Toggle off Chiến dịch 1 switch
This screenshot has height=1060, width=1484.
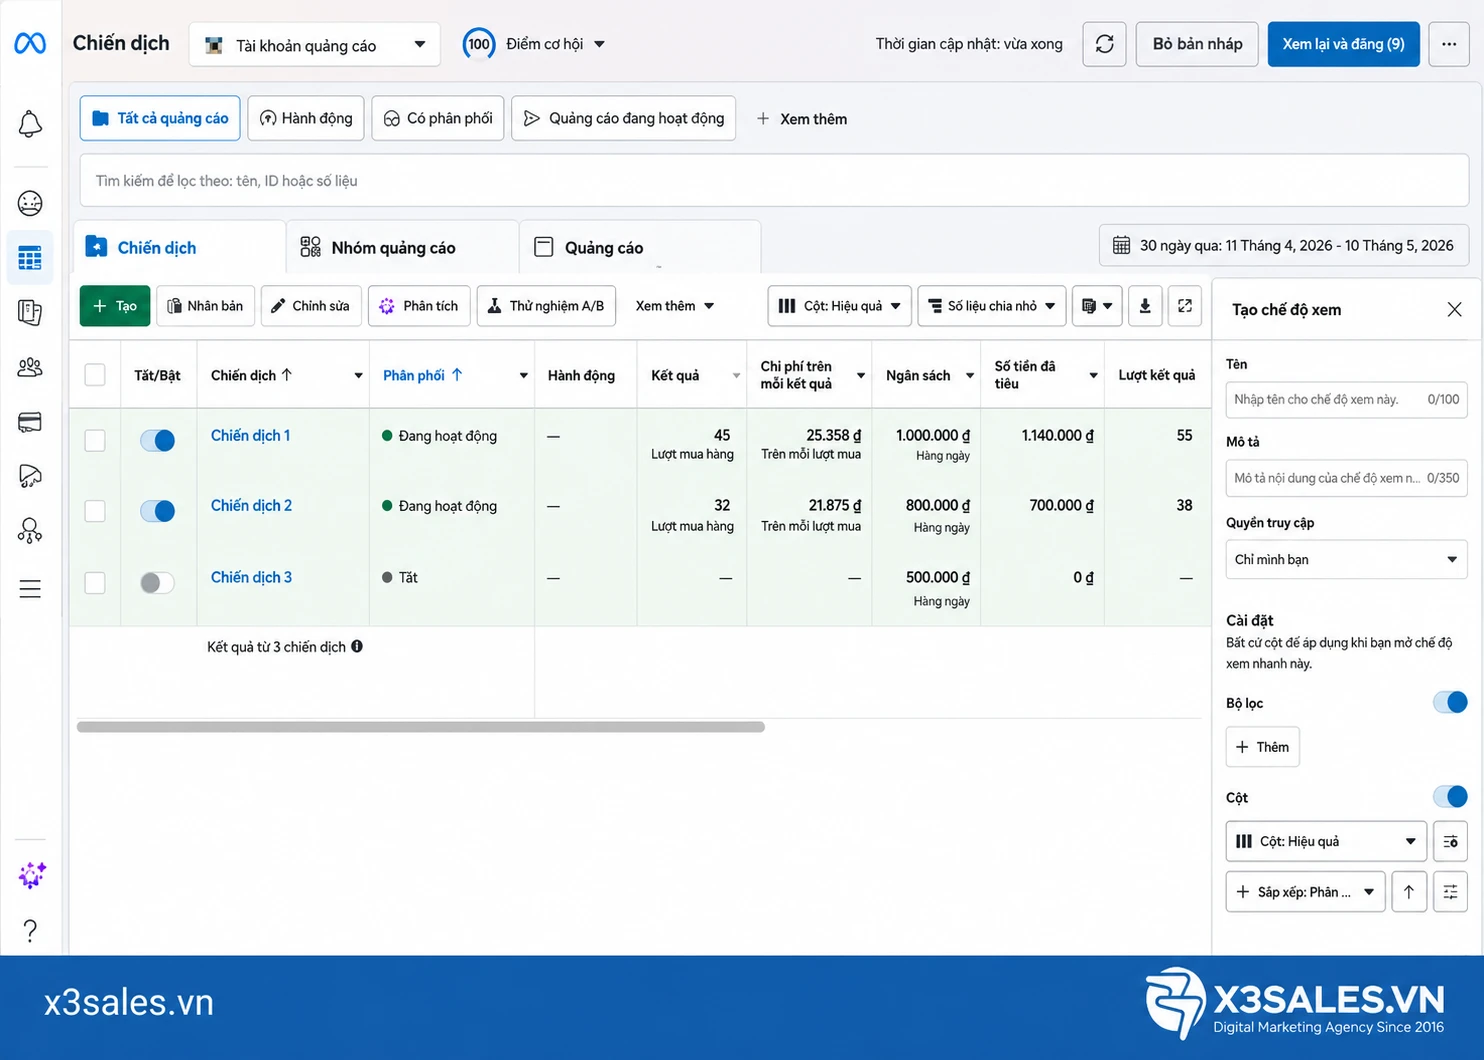[158, 440]
